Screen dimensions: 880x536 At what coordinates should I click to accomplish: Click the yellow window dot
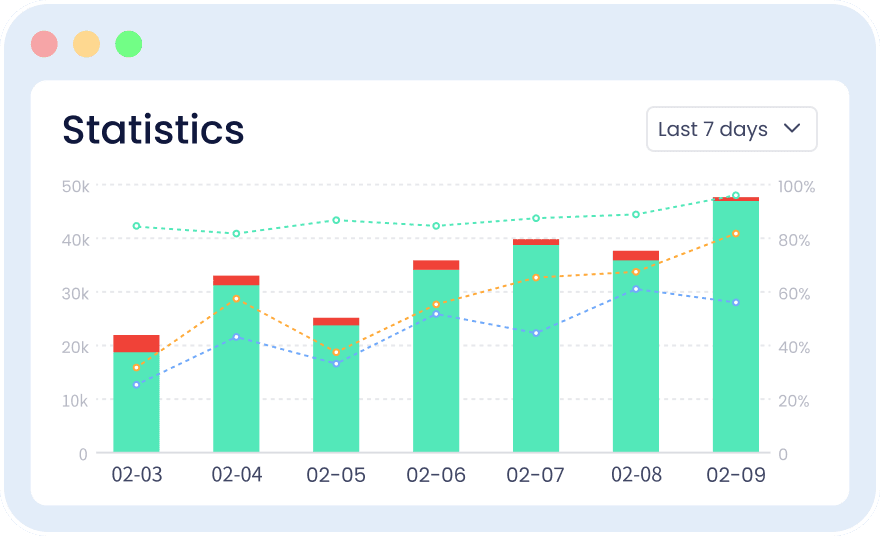[86, 44]
